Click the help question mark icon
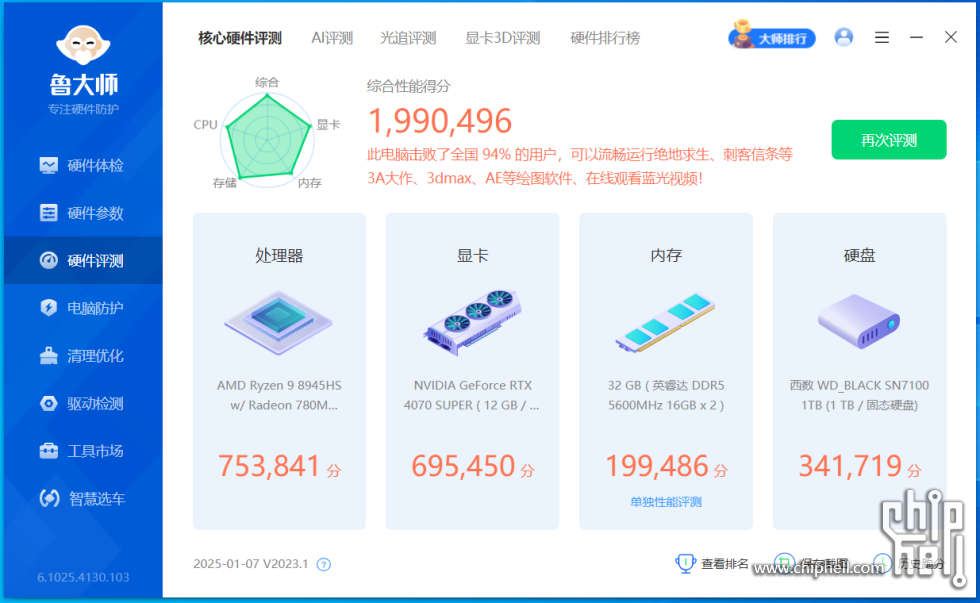980x603 pixels. [324, 565]
